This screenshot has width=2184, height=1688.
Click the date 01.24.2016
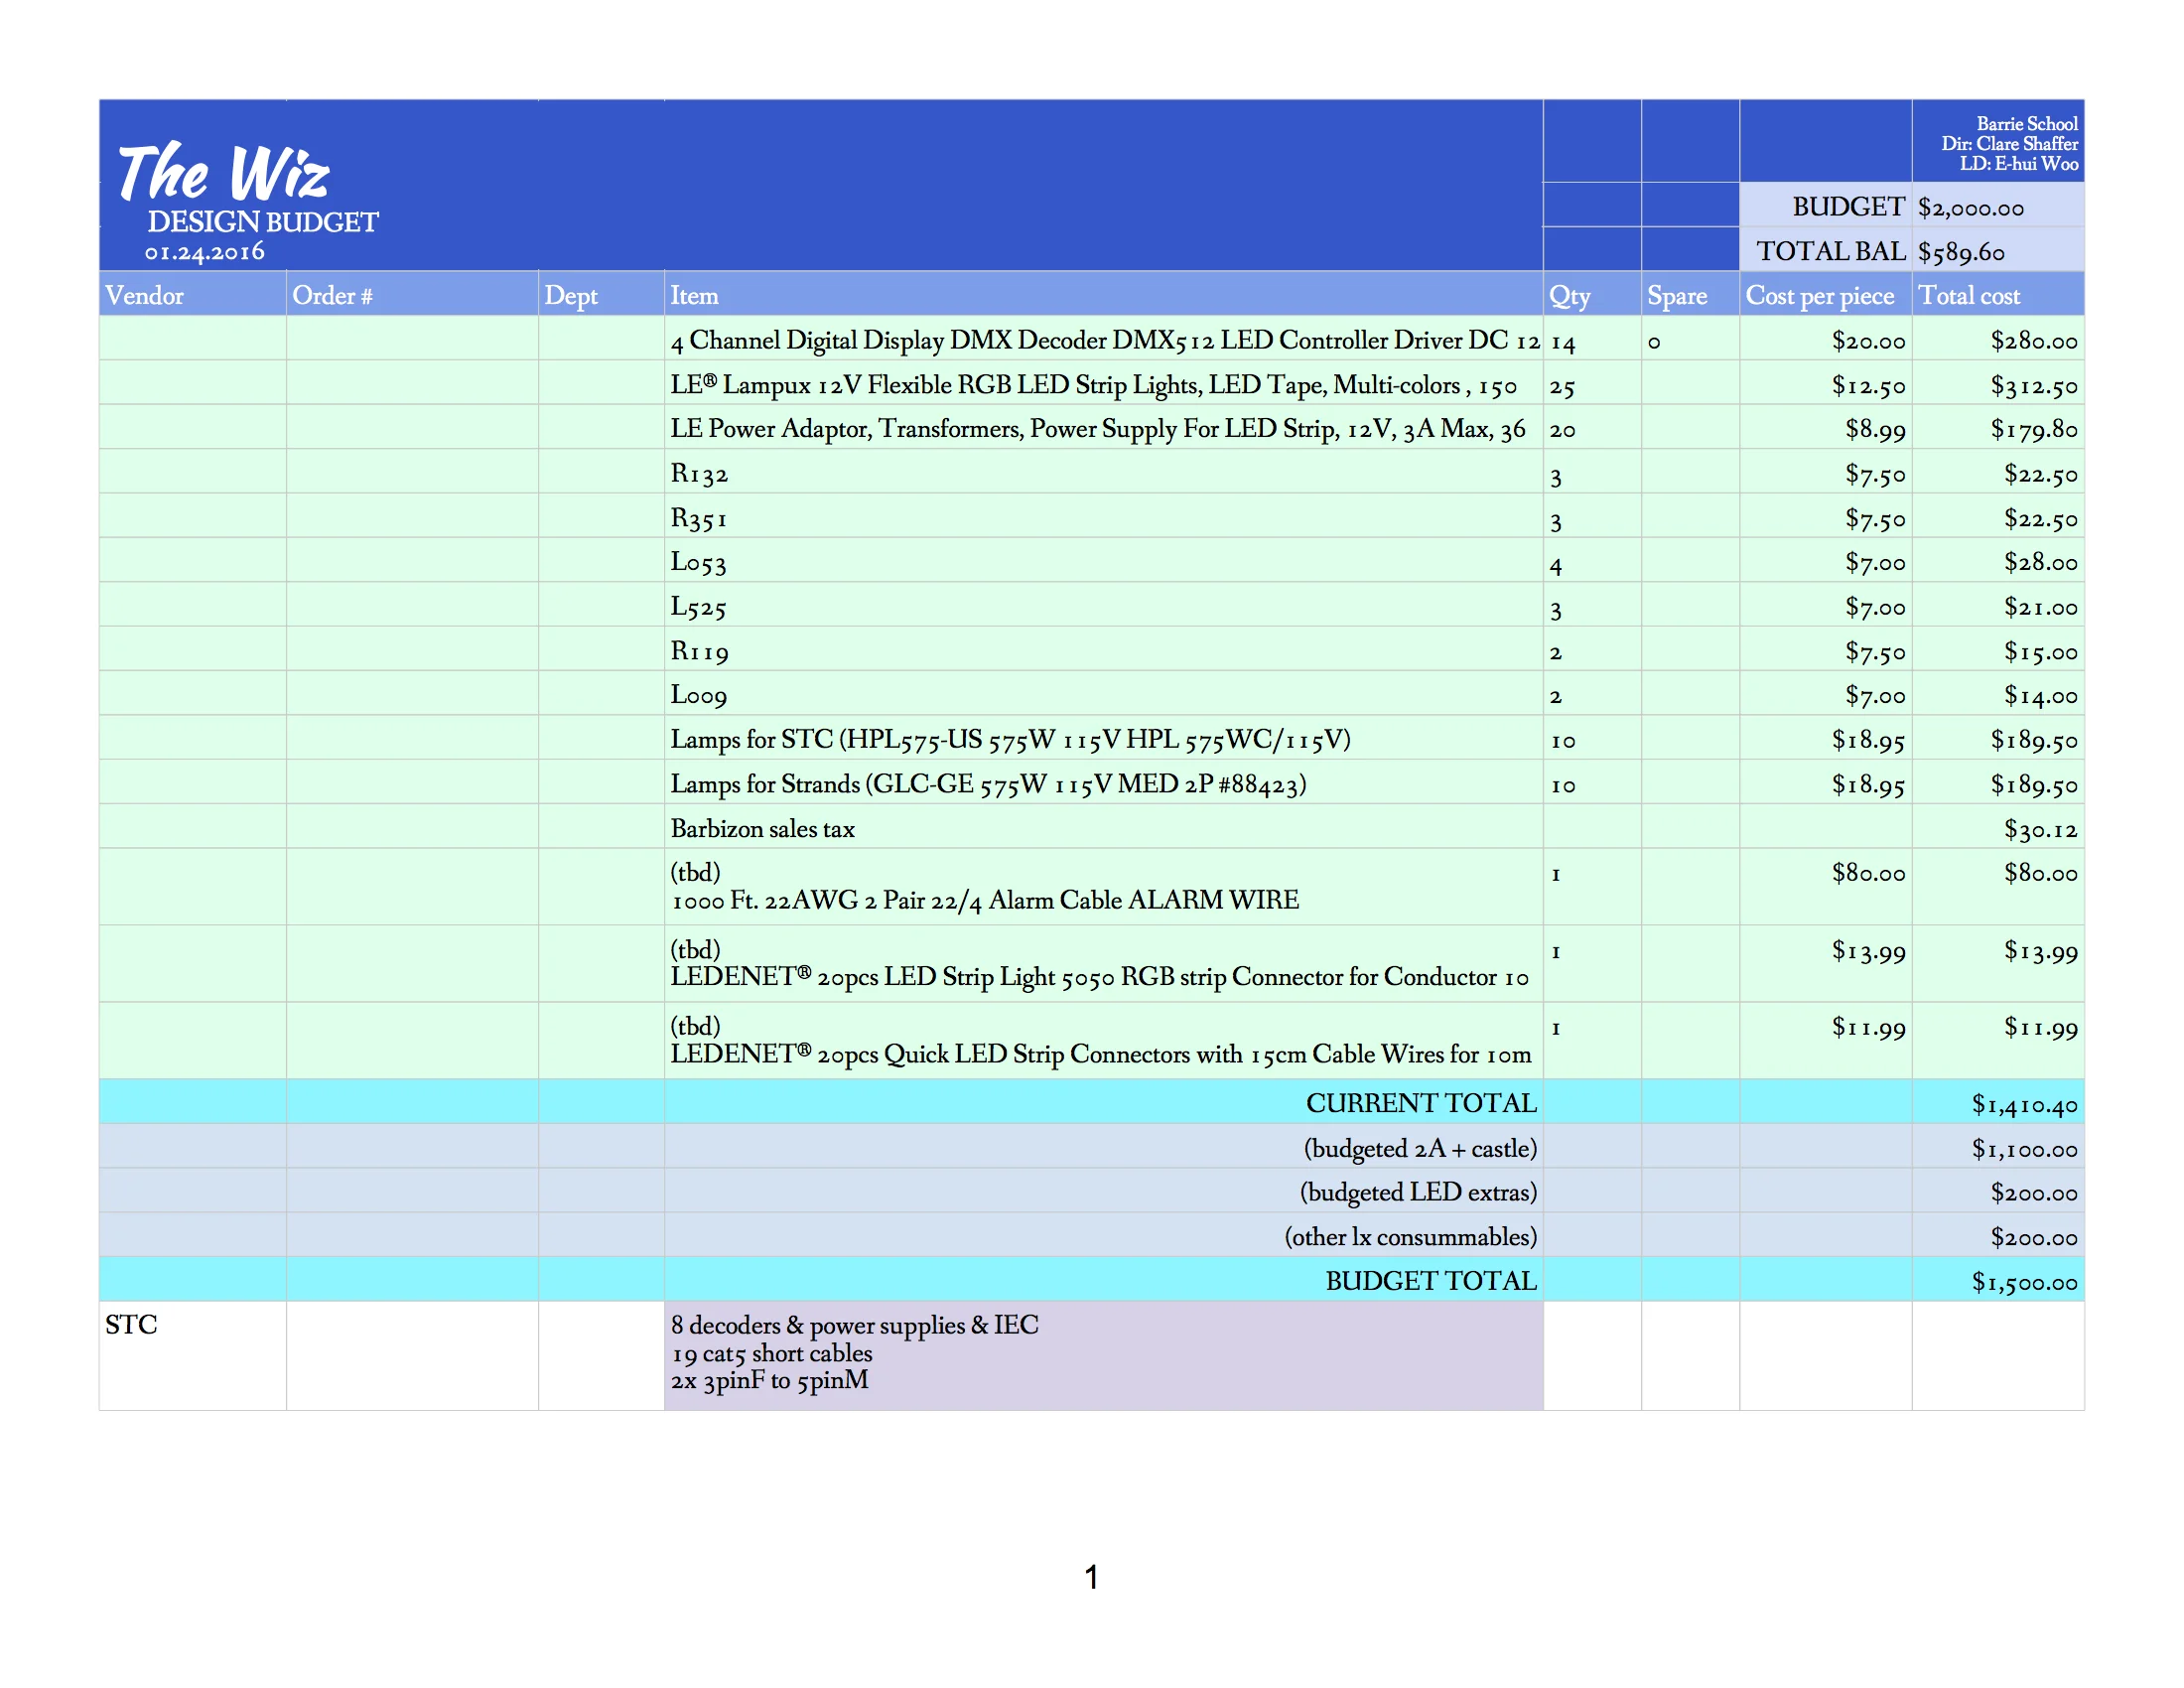click(x=205, y=251)
